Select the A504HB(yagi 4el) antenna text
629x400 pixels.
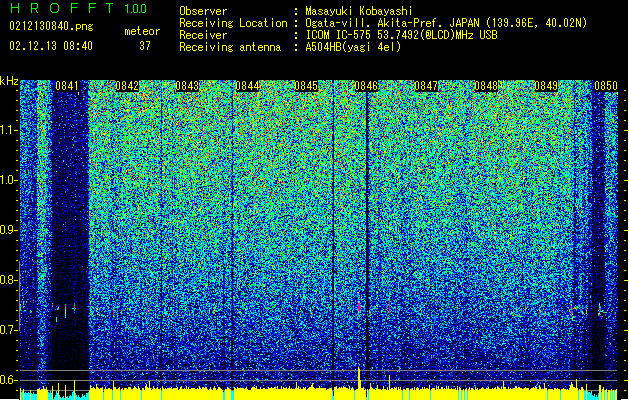pos(353,47)
